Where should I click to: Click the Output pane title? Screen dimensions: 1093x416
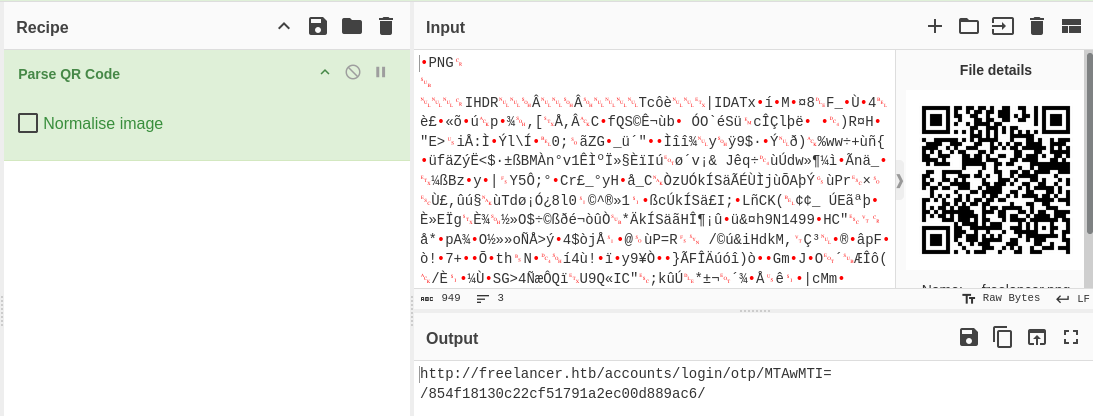tap(452, 338)
